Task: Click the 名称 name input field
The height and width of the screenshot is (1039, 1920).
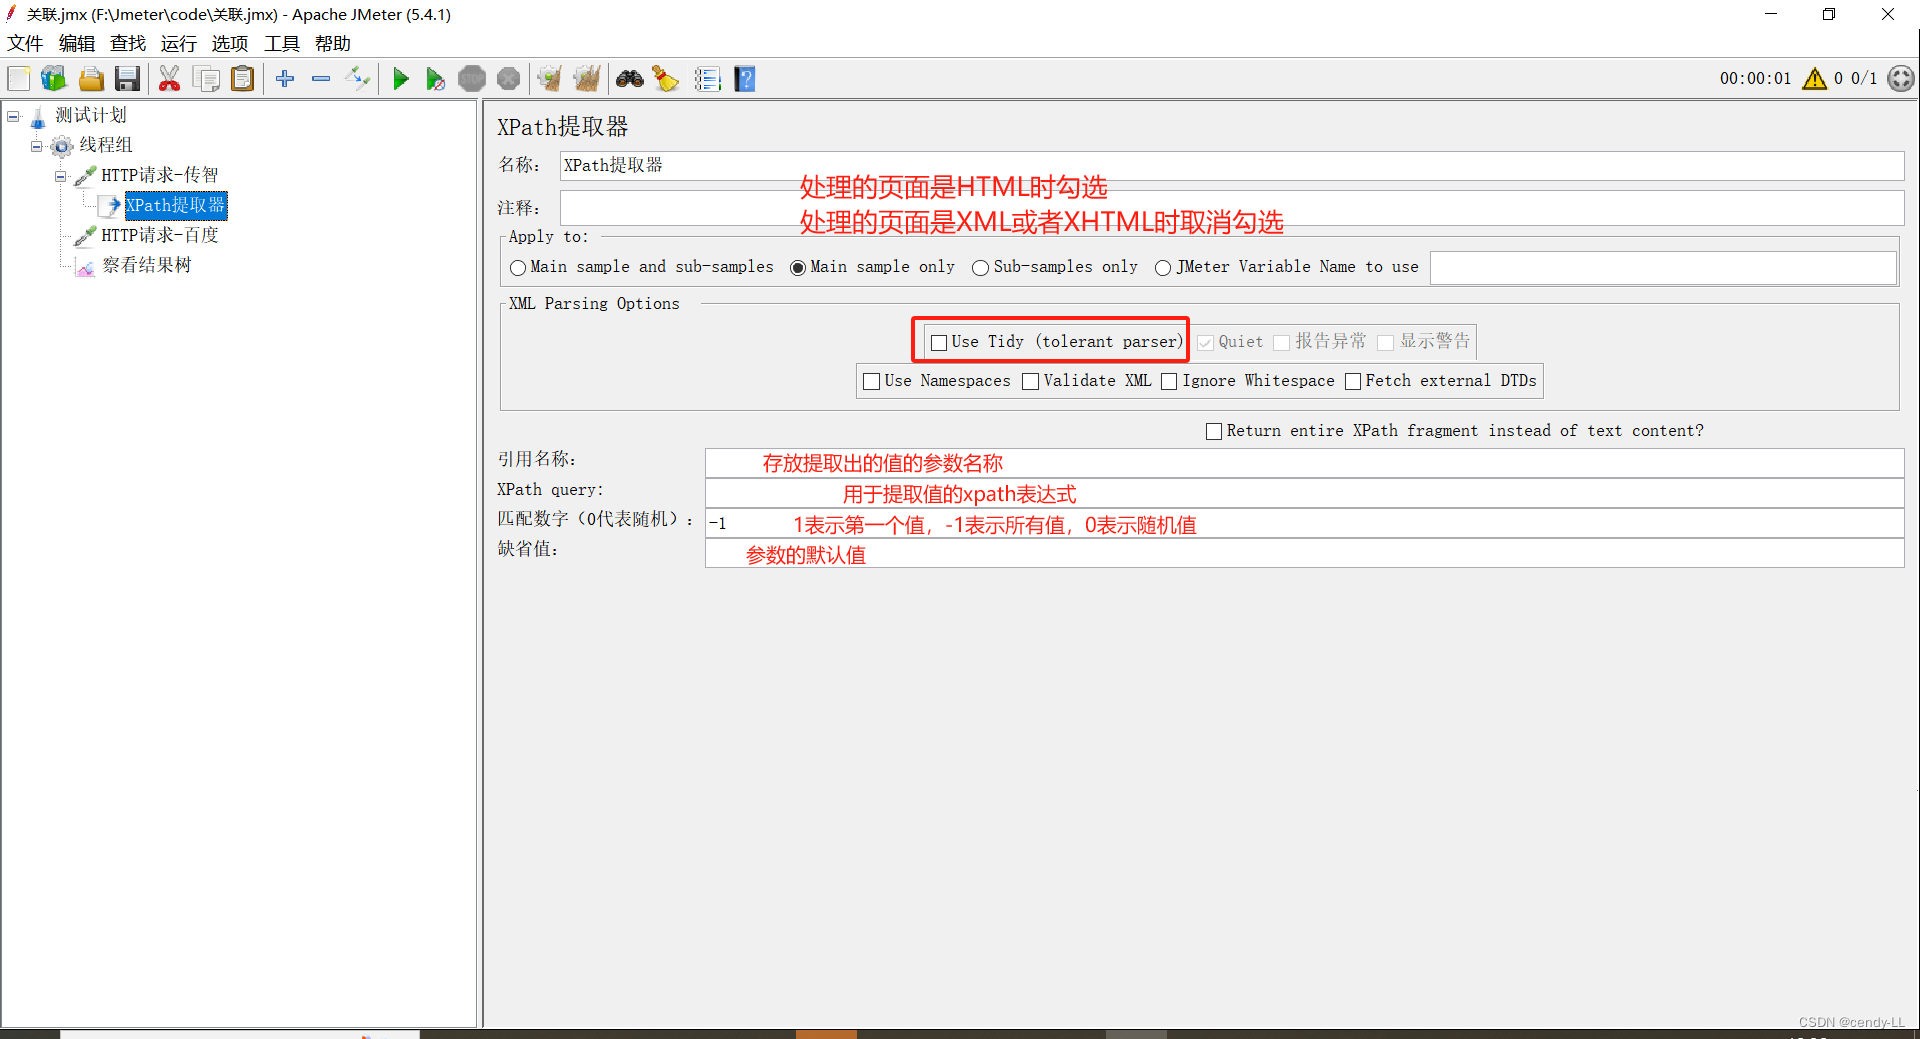Action: coord(1231,166)
